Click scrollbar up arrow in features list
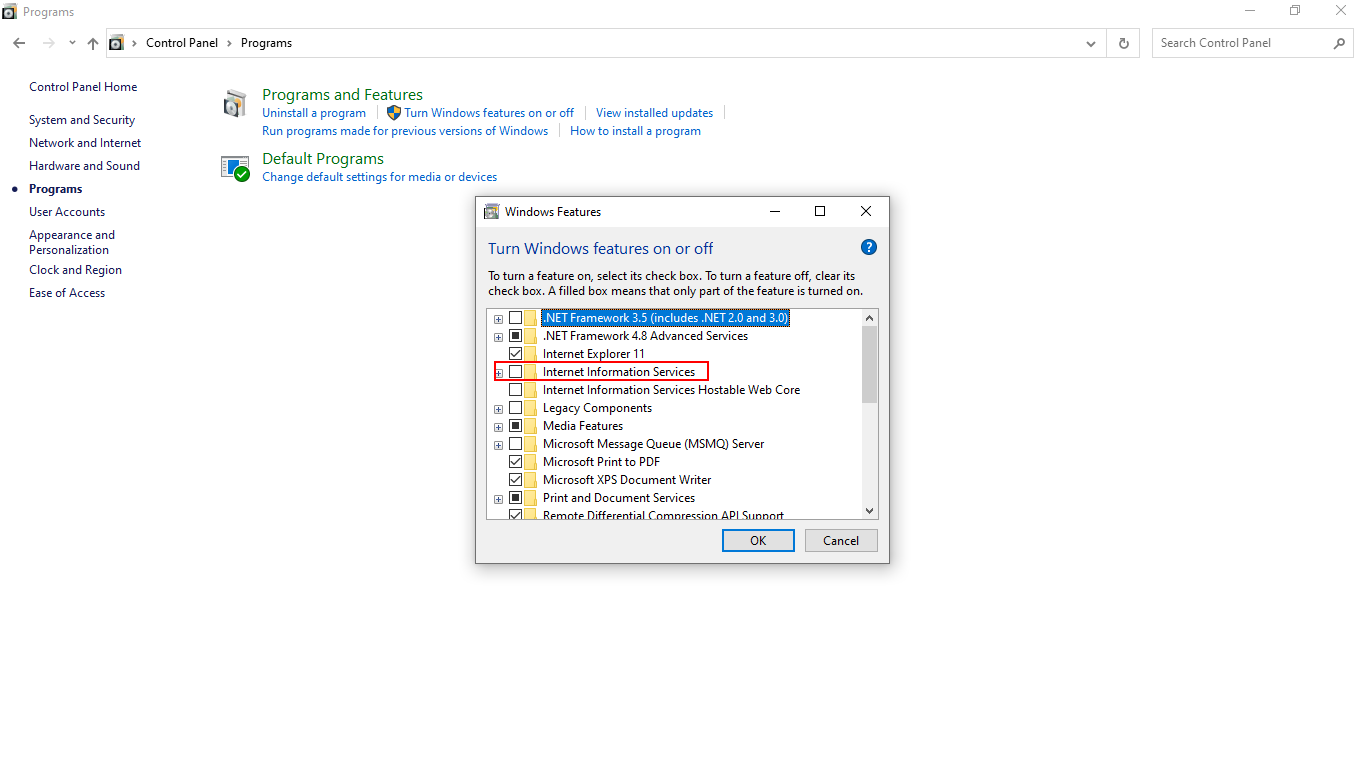1366x768 pixels. tap(869, 318)
